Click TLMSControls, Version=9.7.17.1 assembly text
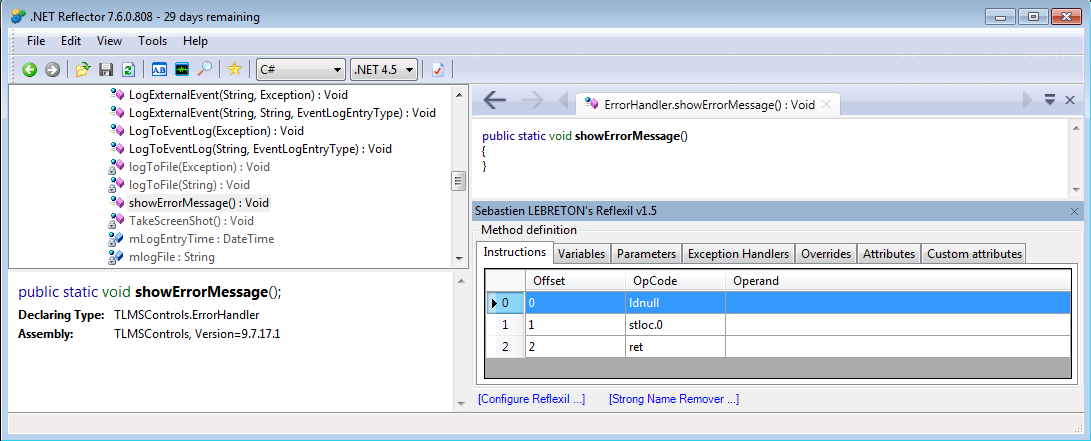The width and height of the screenshot is (1091, 441). tap(197, 334)
